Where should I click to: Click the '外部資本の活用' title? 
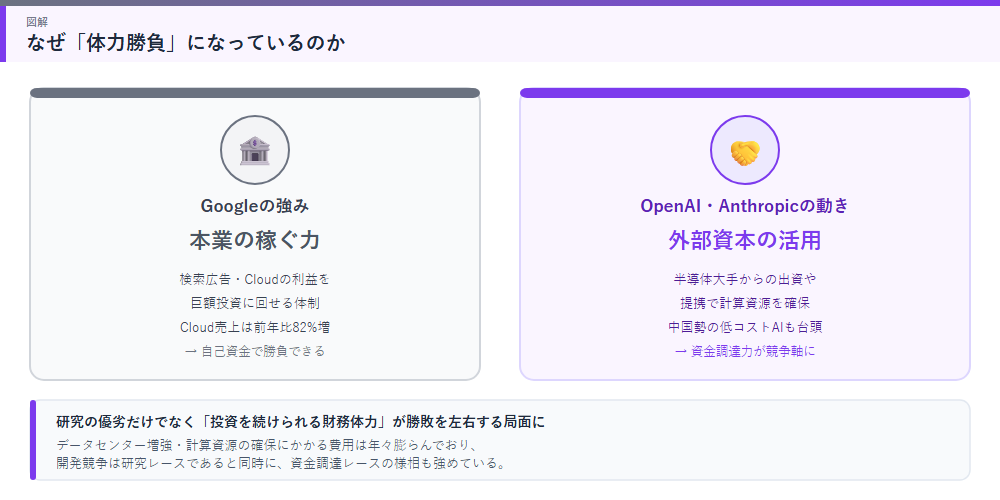[x=744, y=240]
